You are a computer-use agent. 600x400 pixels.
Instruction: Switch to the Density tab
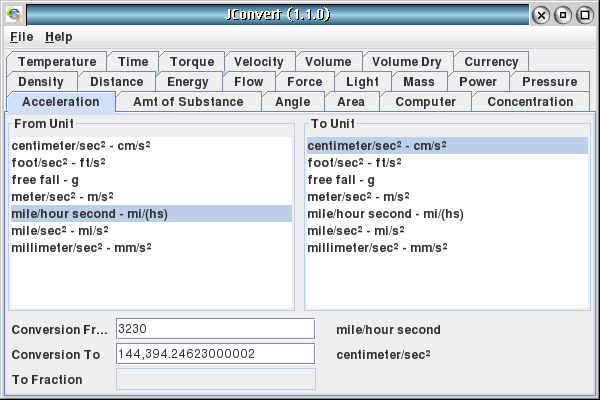click(41, 82)
